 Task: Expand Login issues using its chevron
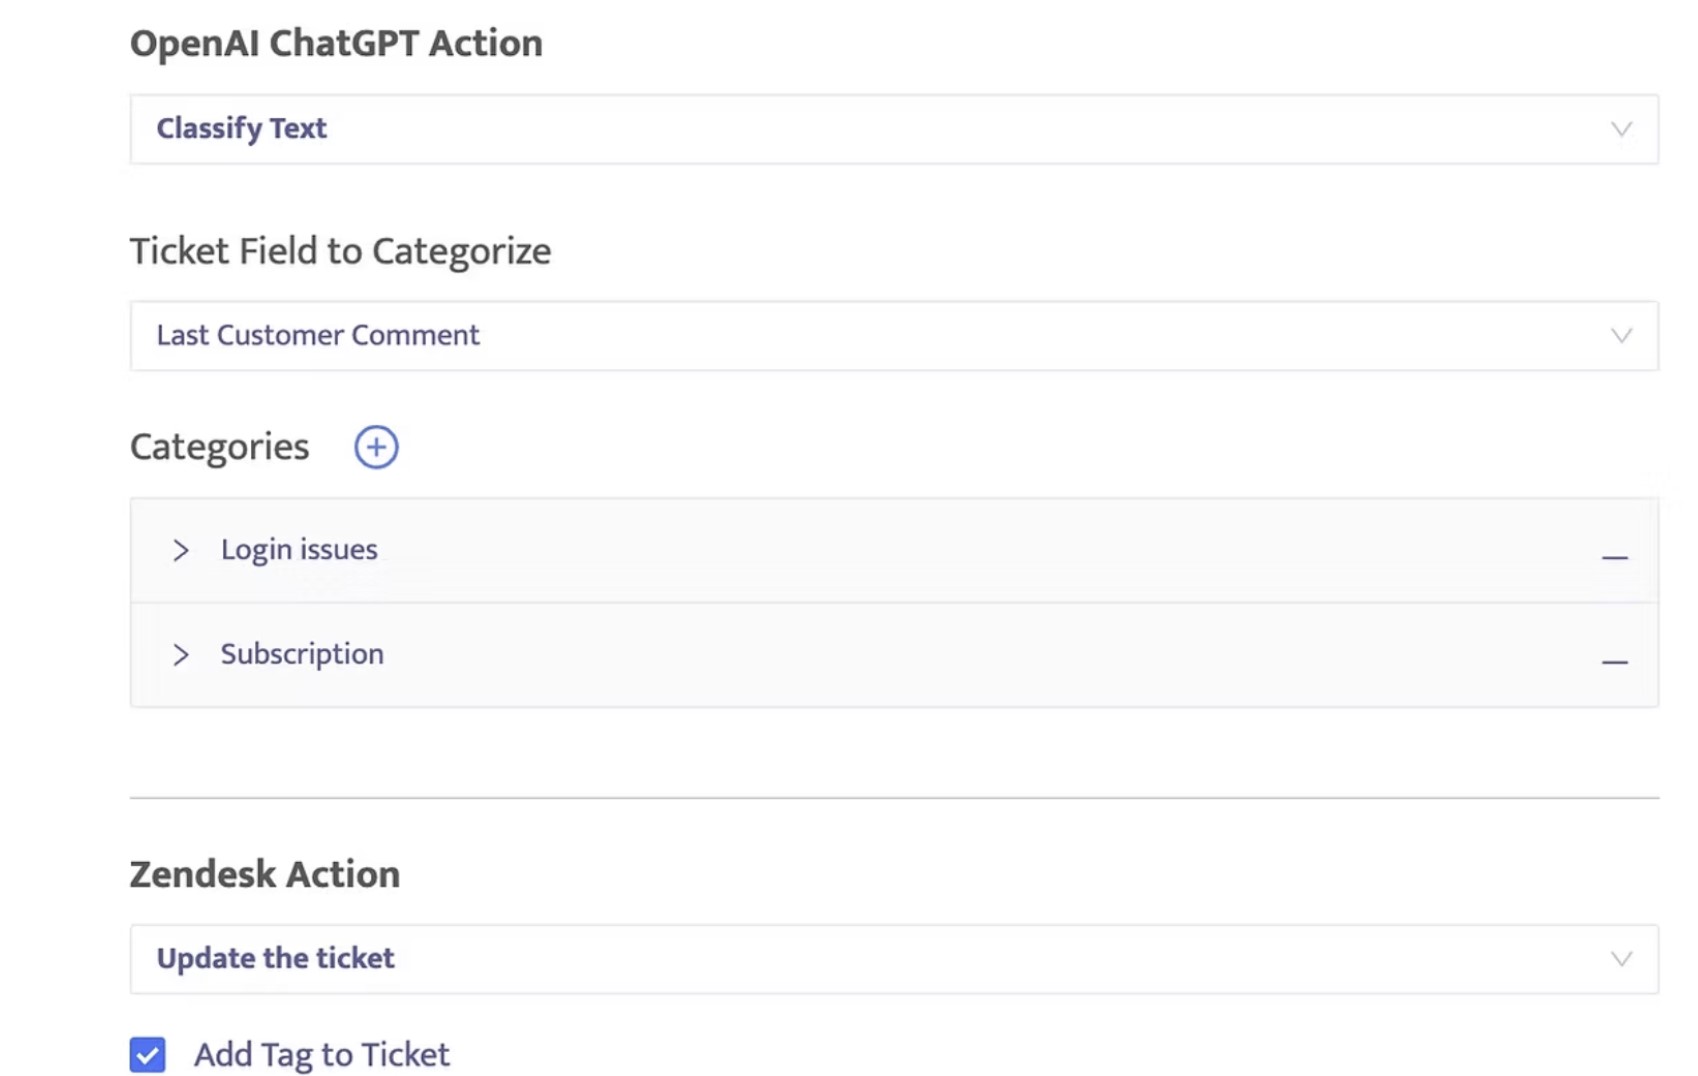(x=181, y=550)
